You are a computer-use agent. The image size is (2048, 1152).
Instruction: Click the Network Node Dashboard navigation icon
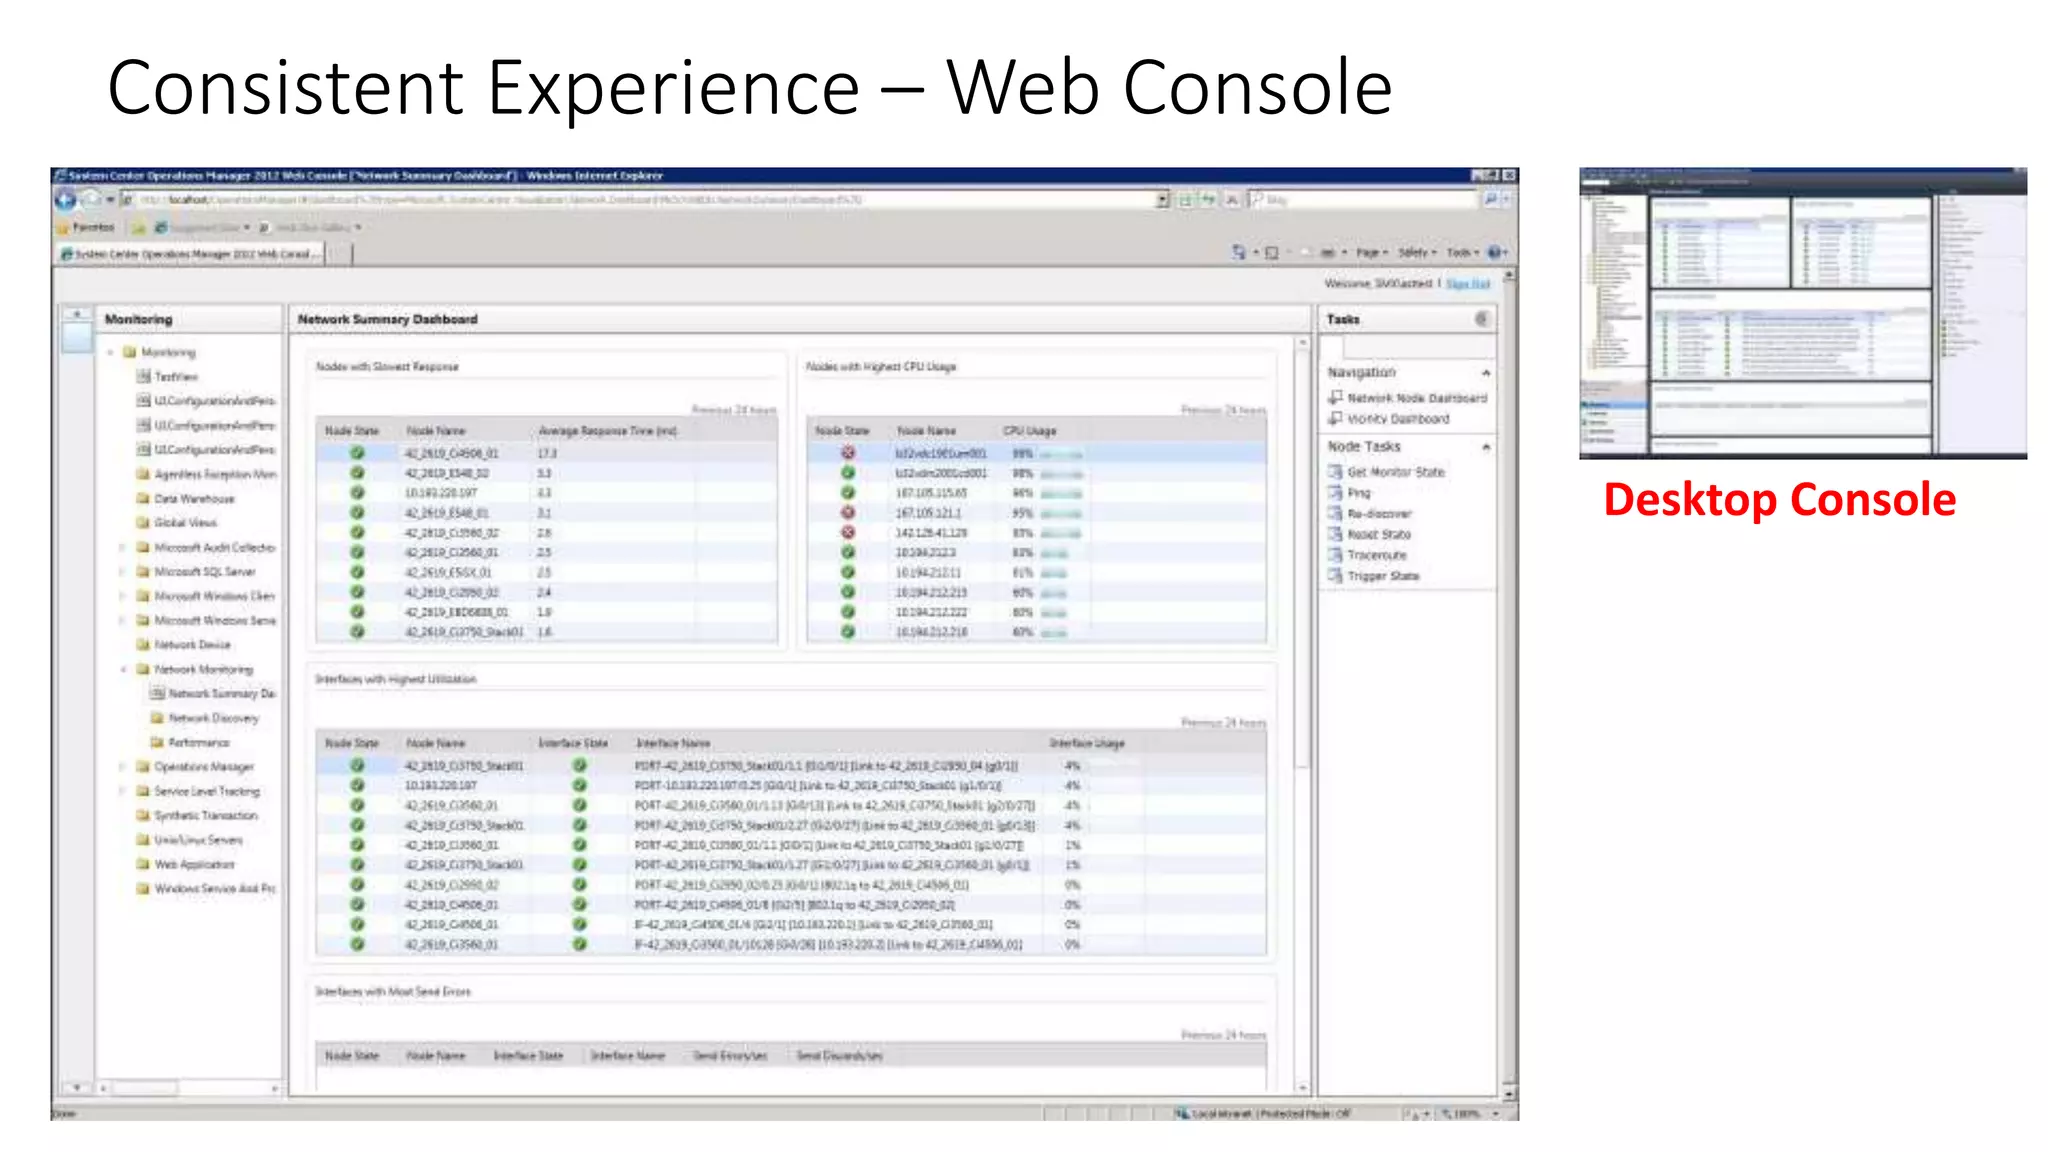click(1335, 397)
